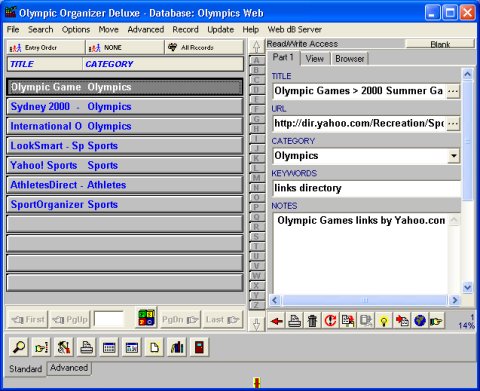Open the Record menu
The height and width of the screenshot is (391, 480).
185,29
